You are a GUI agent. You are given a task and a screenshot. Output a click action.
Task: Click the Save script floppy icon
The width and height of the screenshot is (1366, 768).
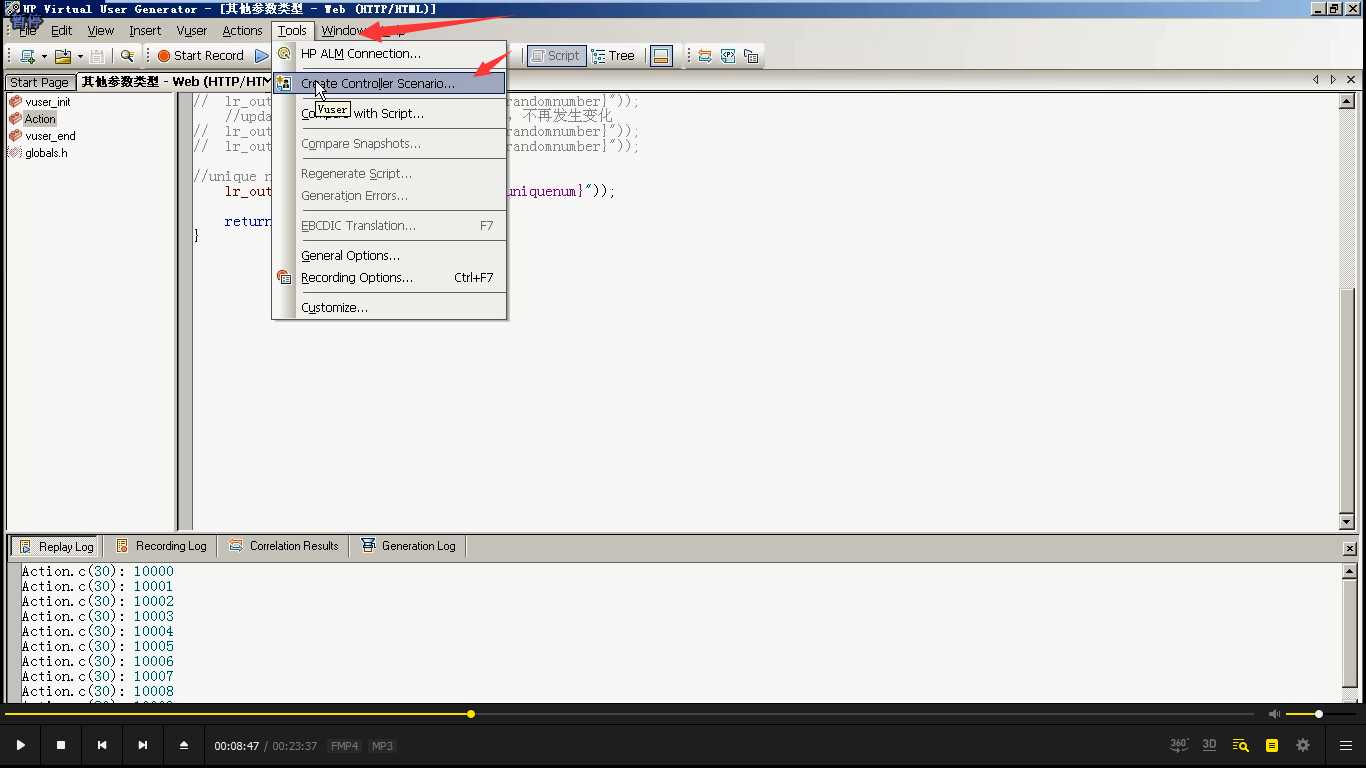[97, 56]
